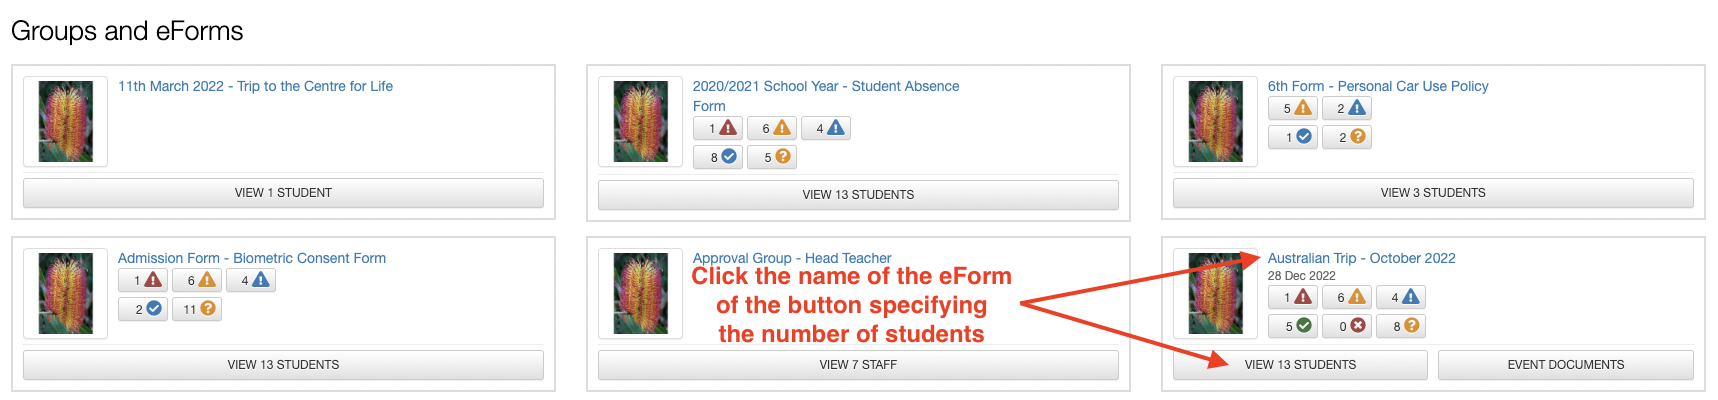This screenshot has height=400, width=1718.
Task: Click green checkmark badge showing 5 in Australian Trip card
Action: (x=1293, y=326)
